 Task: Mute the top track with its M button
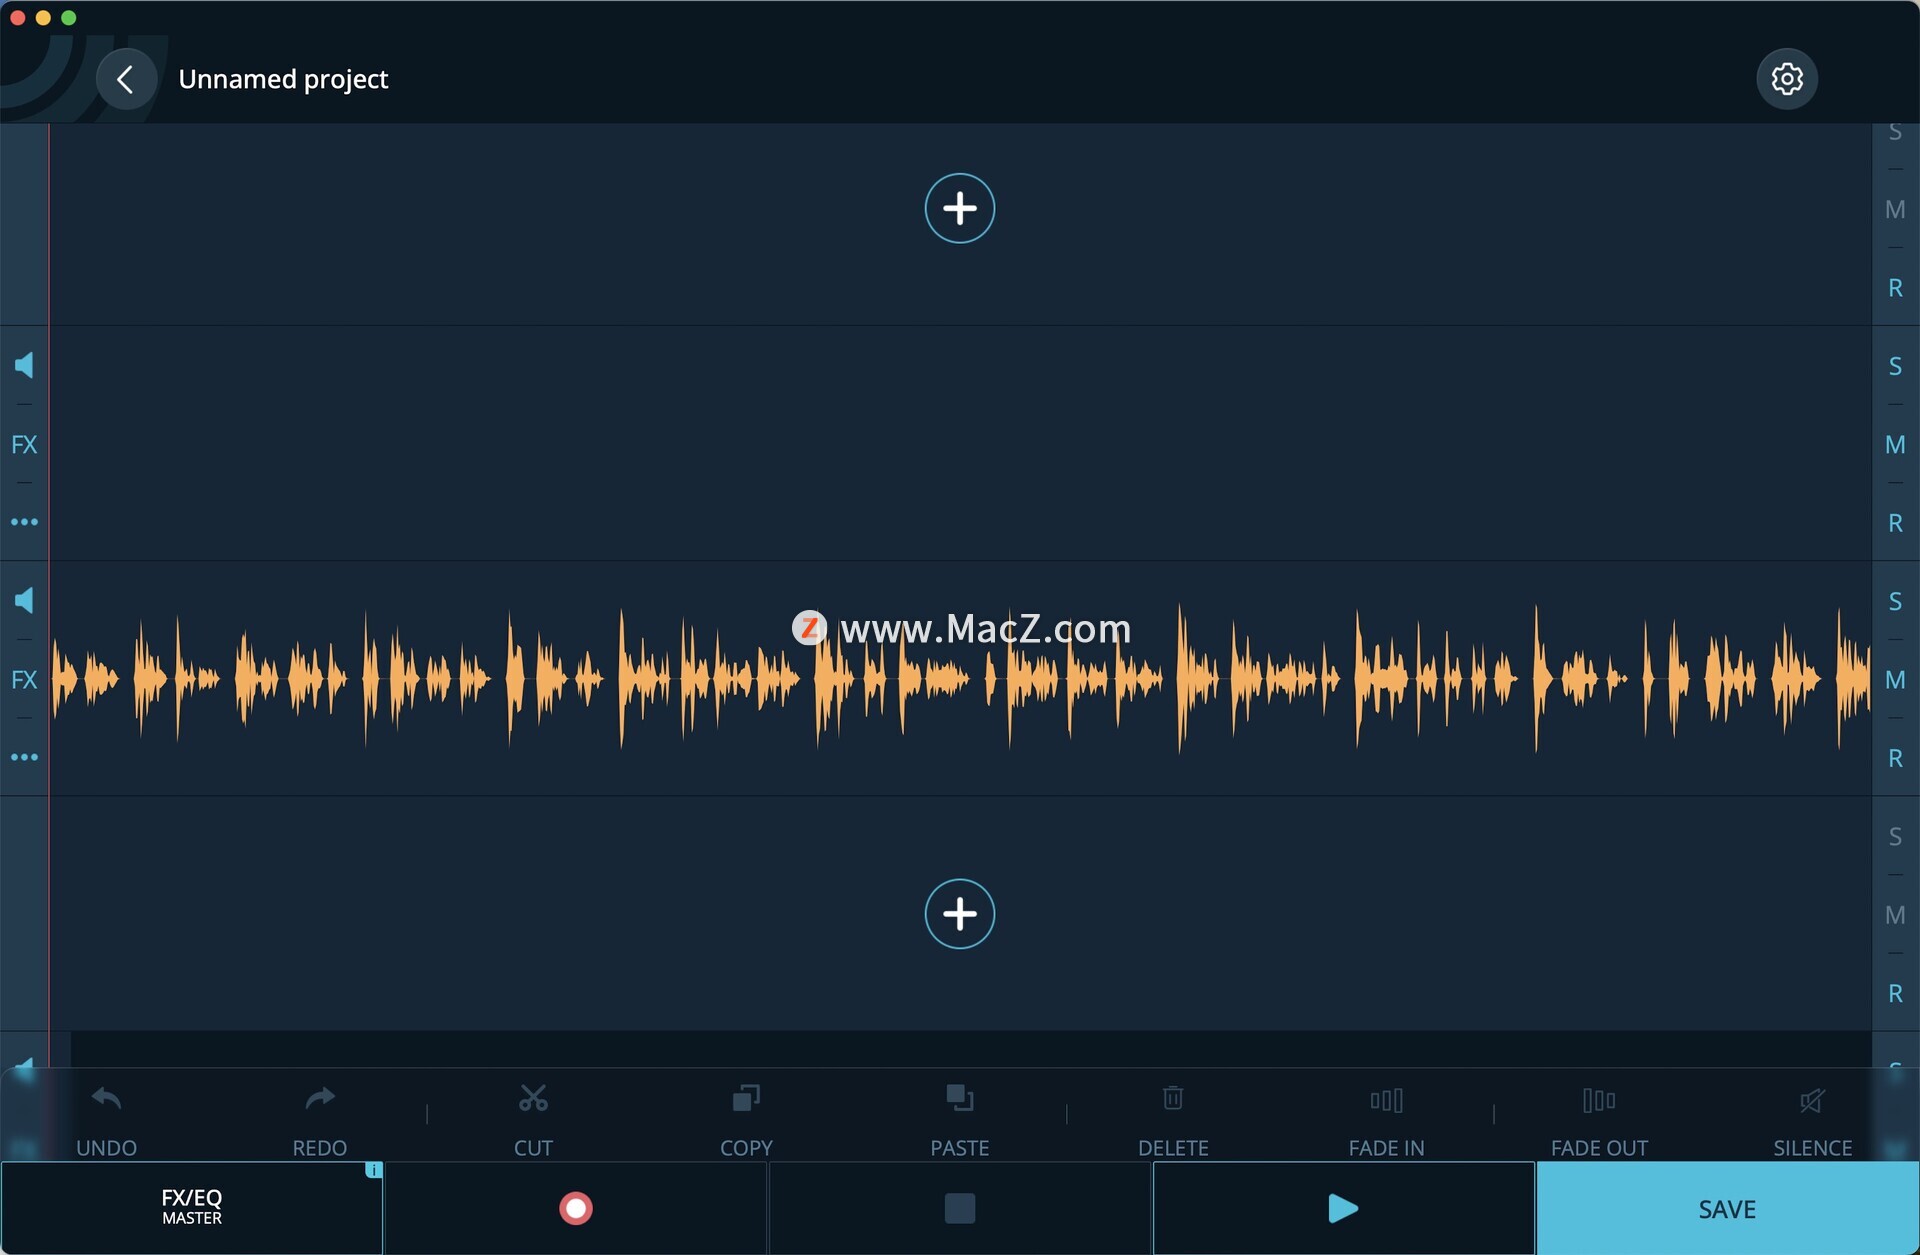[1895, 209]
